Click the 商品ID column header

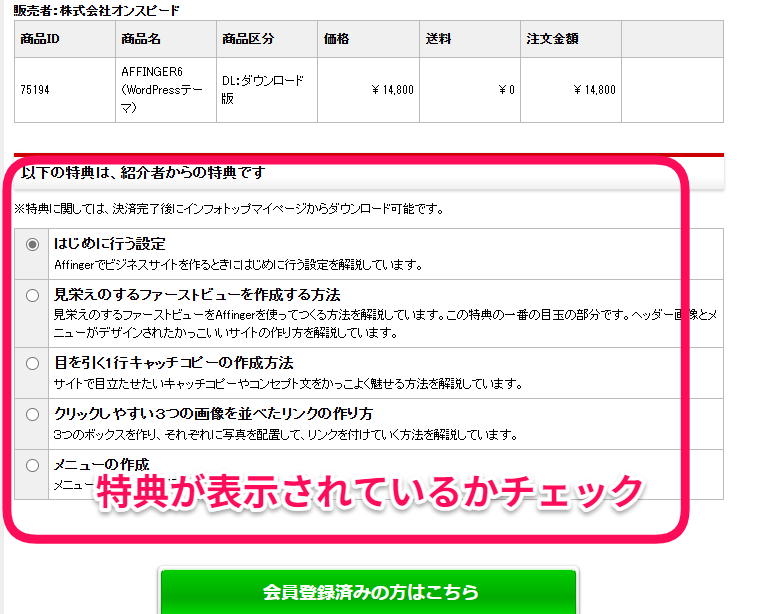pos(40,39)
